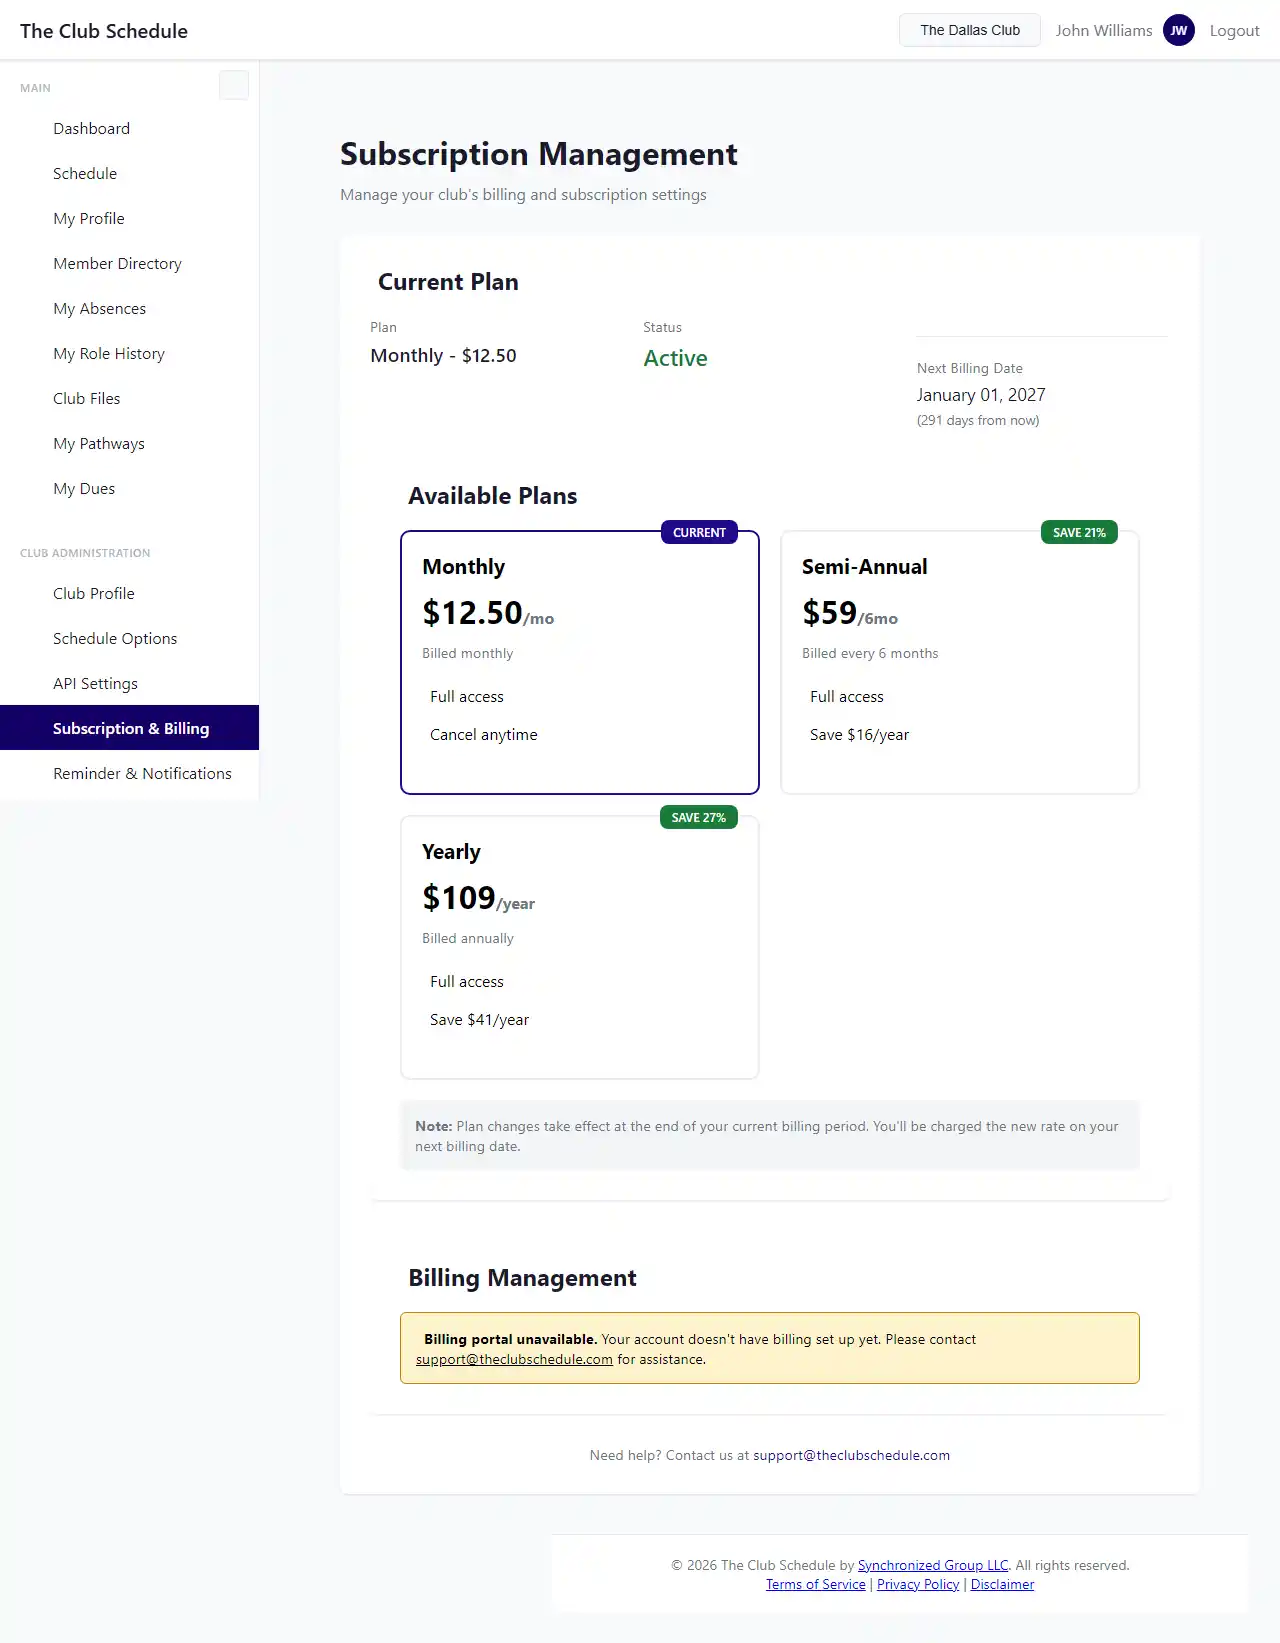Click The Dallas Club button in the header
This screenshot has width=1280, height=1643.
(968, 30)
